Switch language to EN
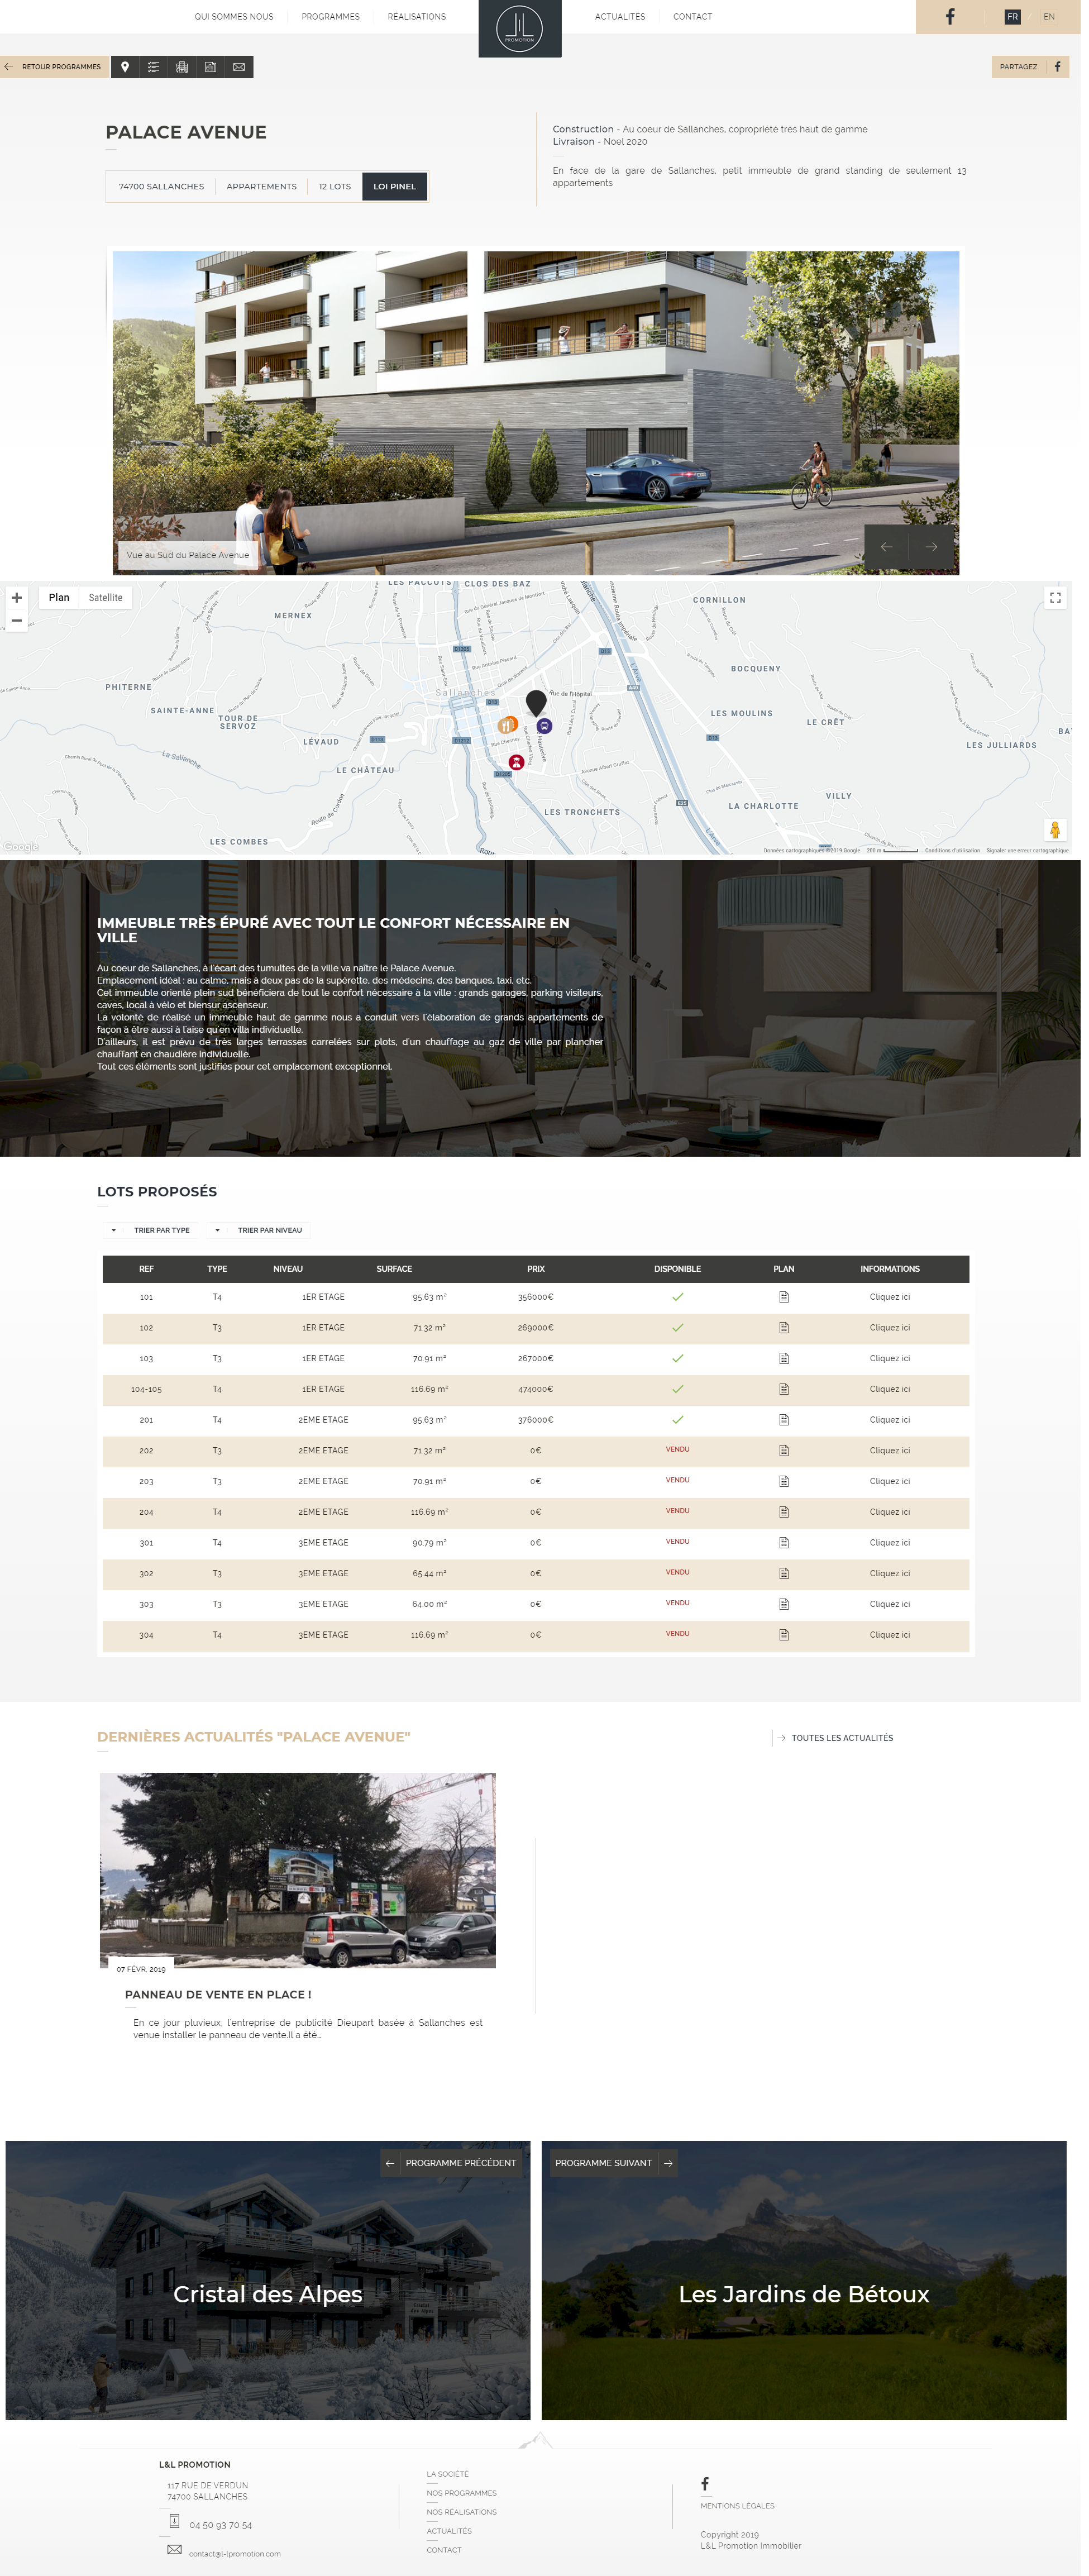This screenshot has height=2576, width=1089. click(1049, 17)
